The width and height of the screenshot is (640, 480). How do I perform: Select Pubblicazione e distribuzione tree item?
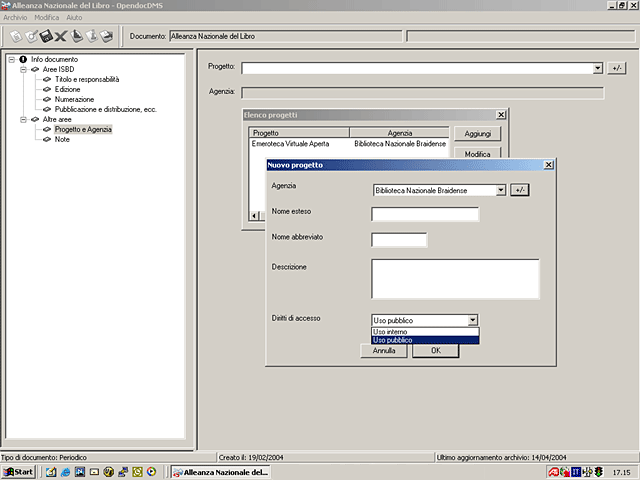pyautogui.click(x=106, y=109)
